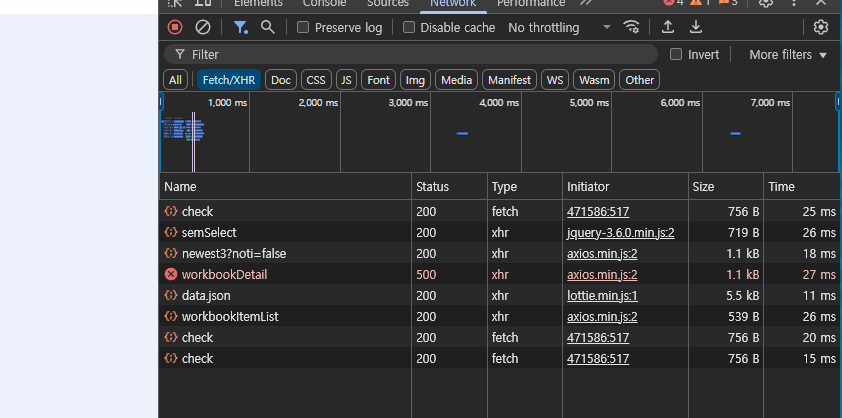Image resolution: width=842 pixels, height=418 pixels.
Task: Toggle the filter funnel icon
Action: (x=240, y=27)
